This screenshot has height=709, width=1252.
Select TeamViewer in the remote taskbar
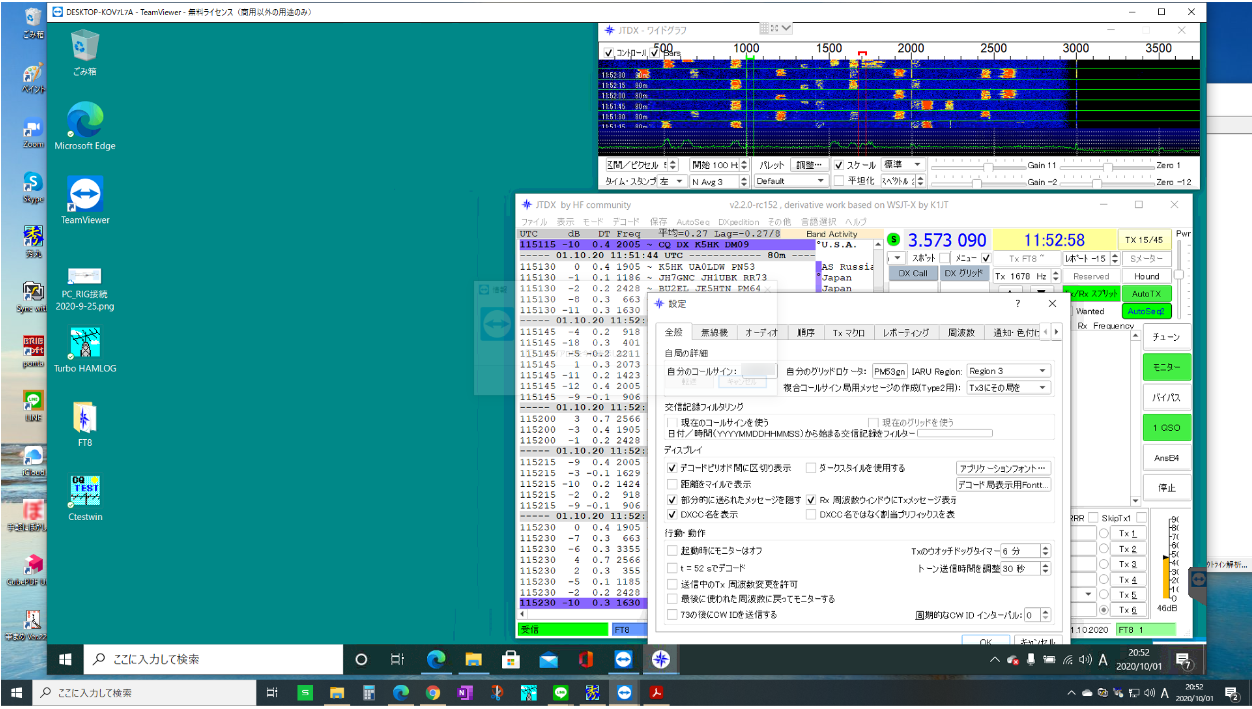[623, 659]
